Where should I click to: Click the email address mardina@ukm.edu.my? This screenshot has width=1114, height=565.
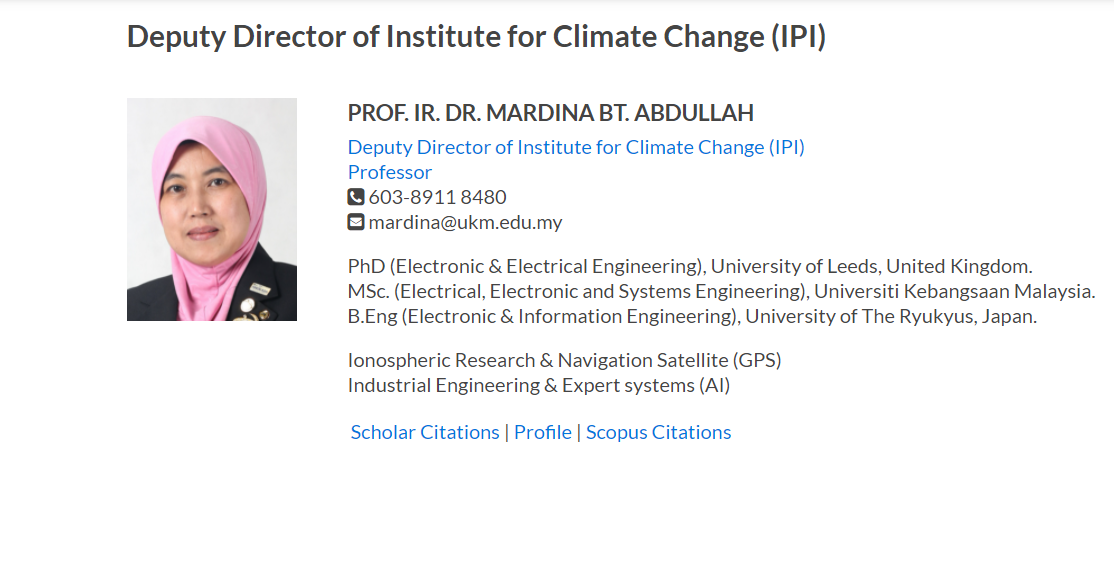[466, 222]
